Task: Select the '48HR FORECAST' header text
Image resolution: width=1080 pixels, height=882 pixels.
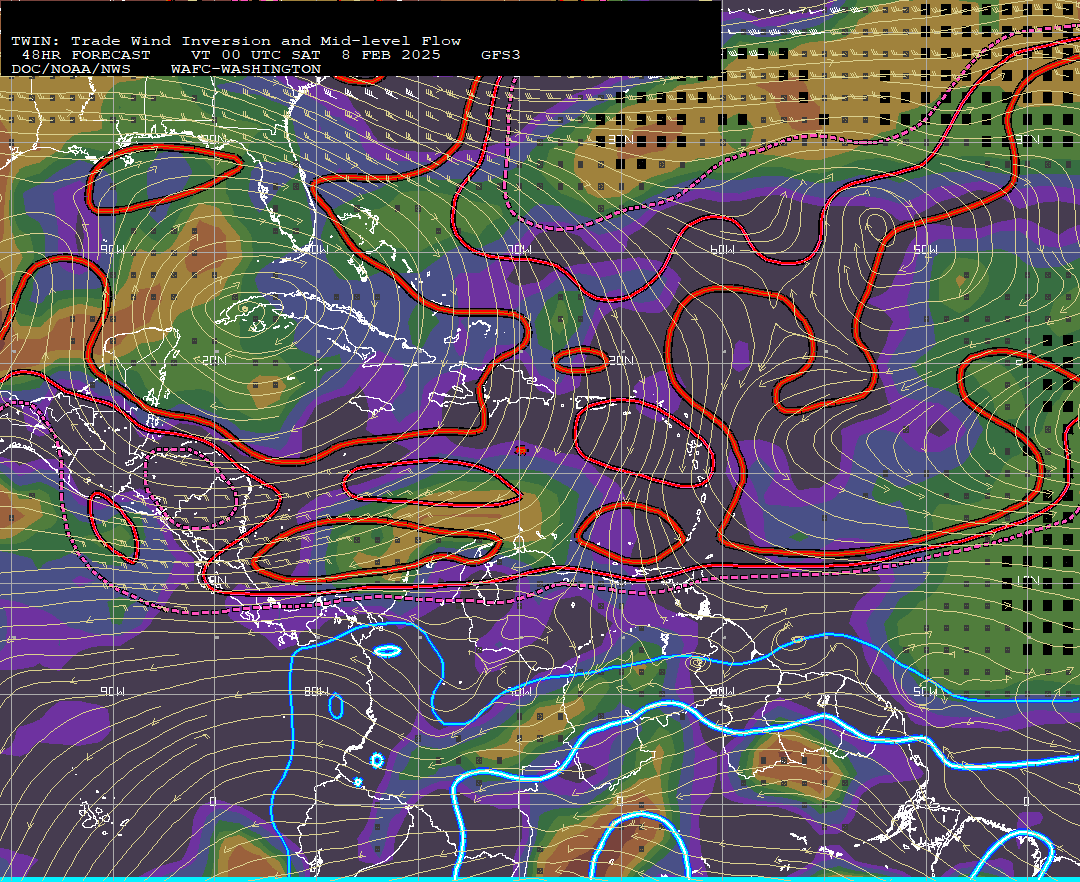Action: click(85, 55)
